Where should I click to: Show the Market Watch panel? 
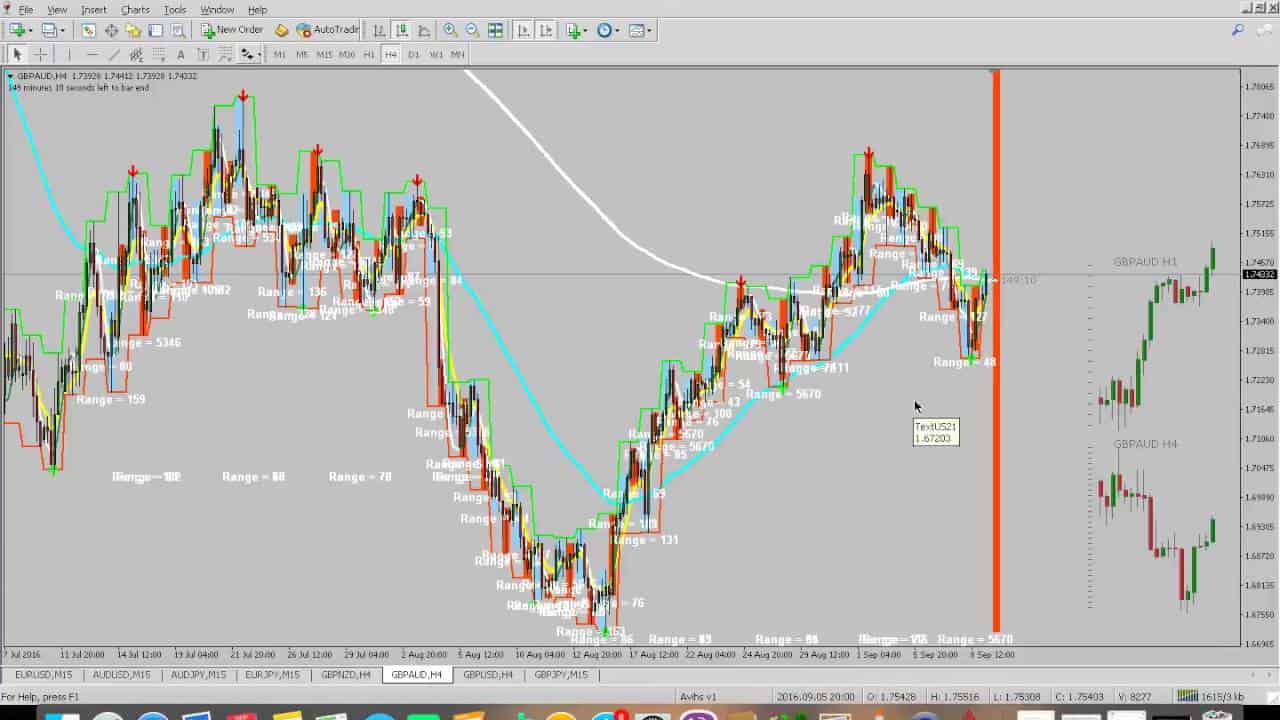pyautogui.click(x=89, y=30)
